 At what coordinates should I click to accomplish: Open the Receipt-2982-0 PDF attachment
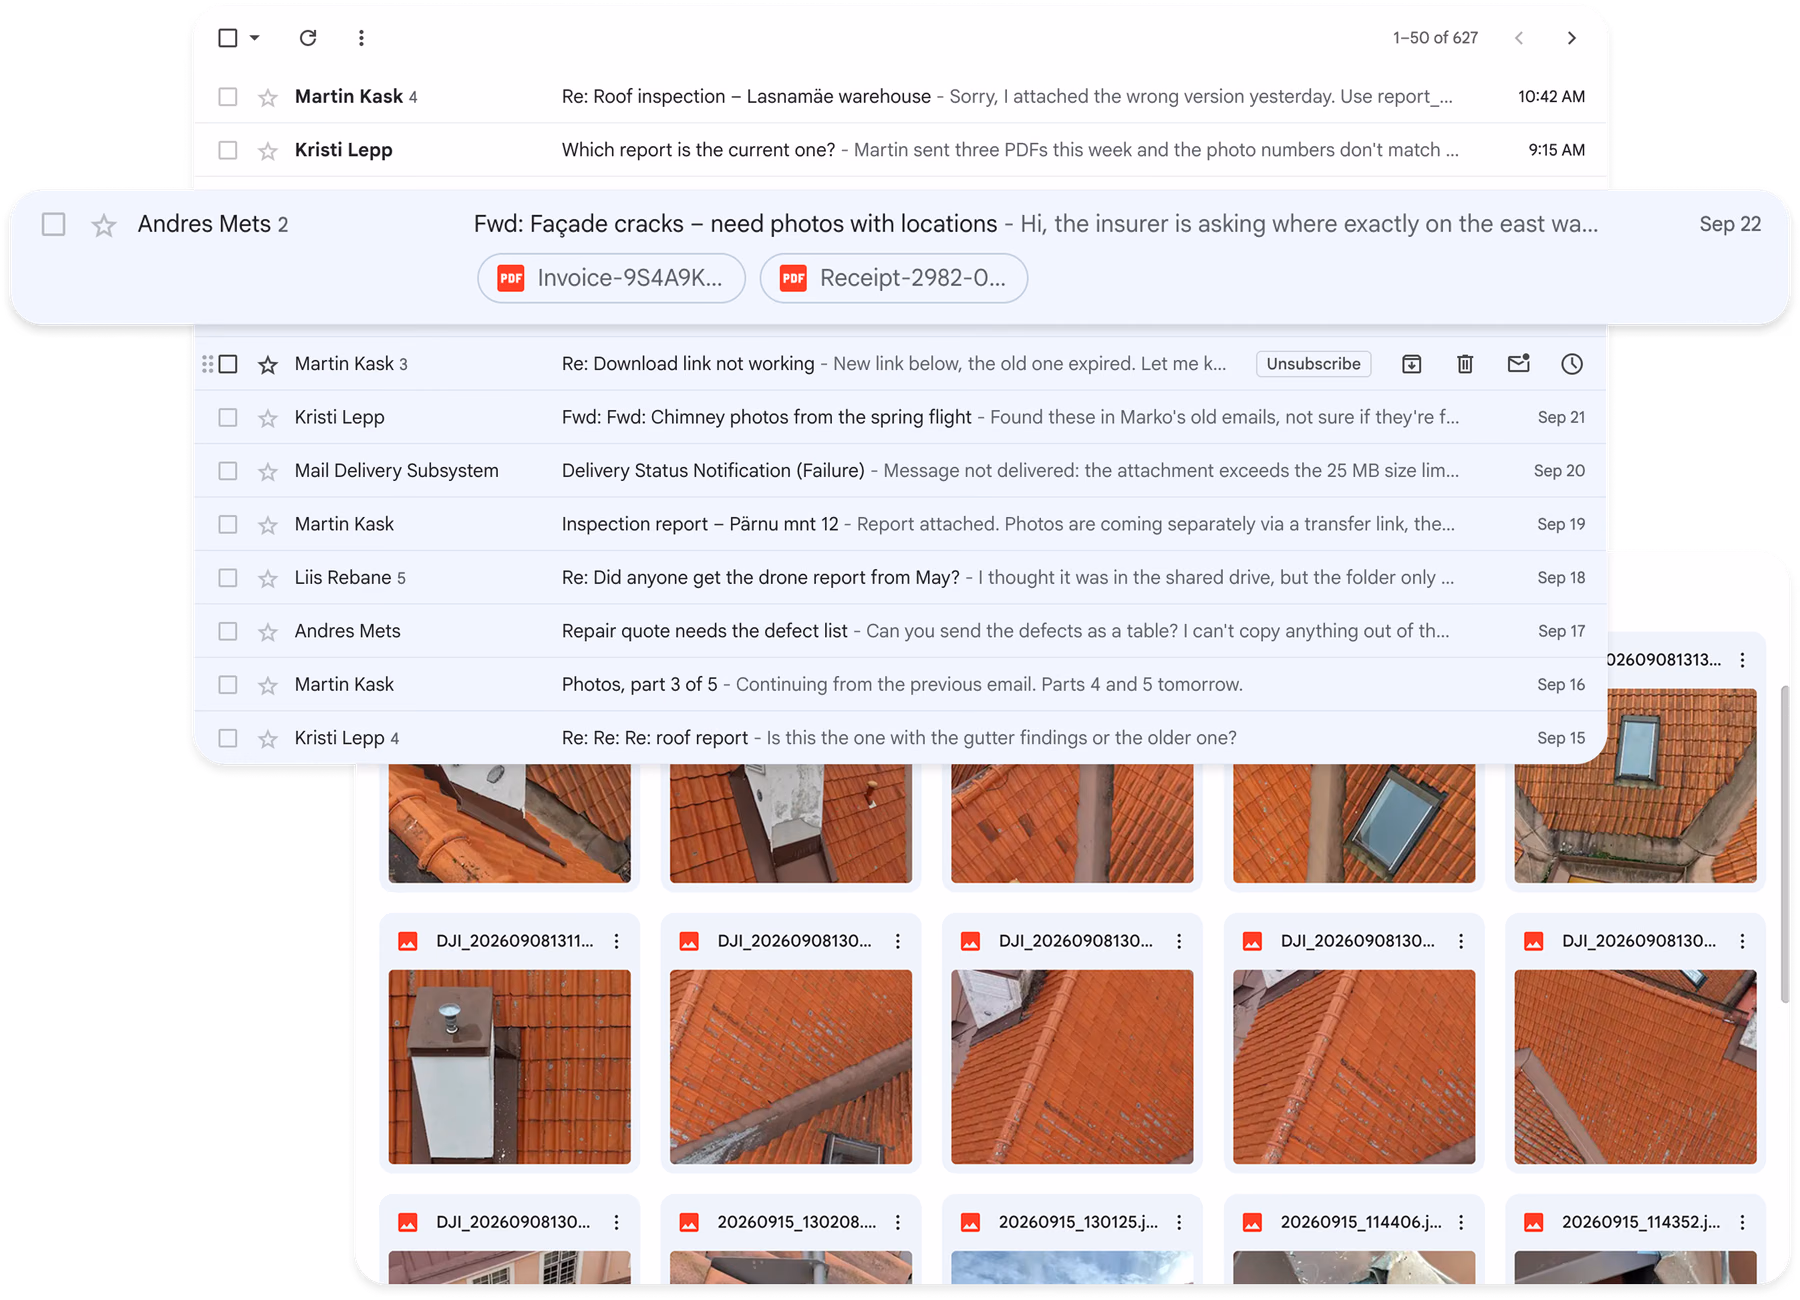tap(893, 278)
